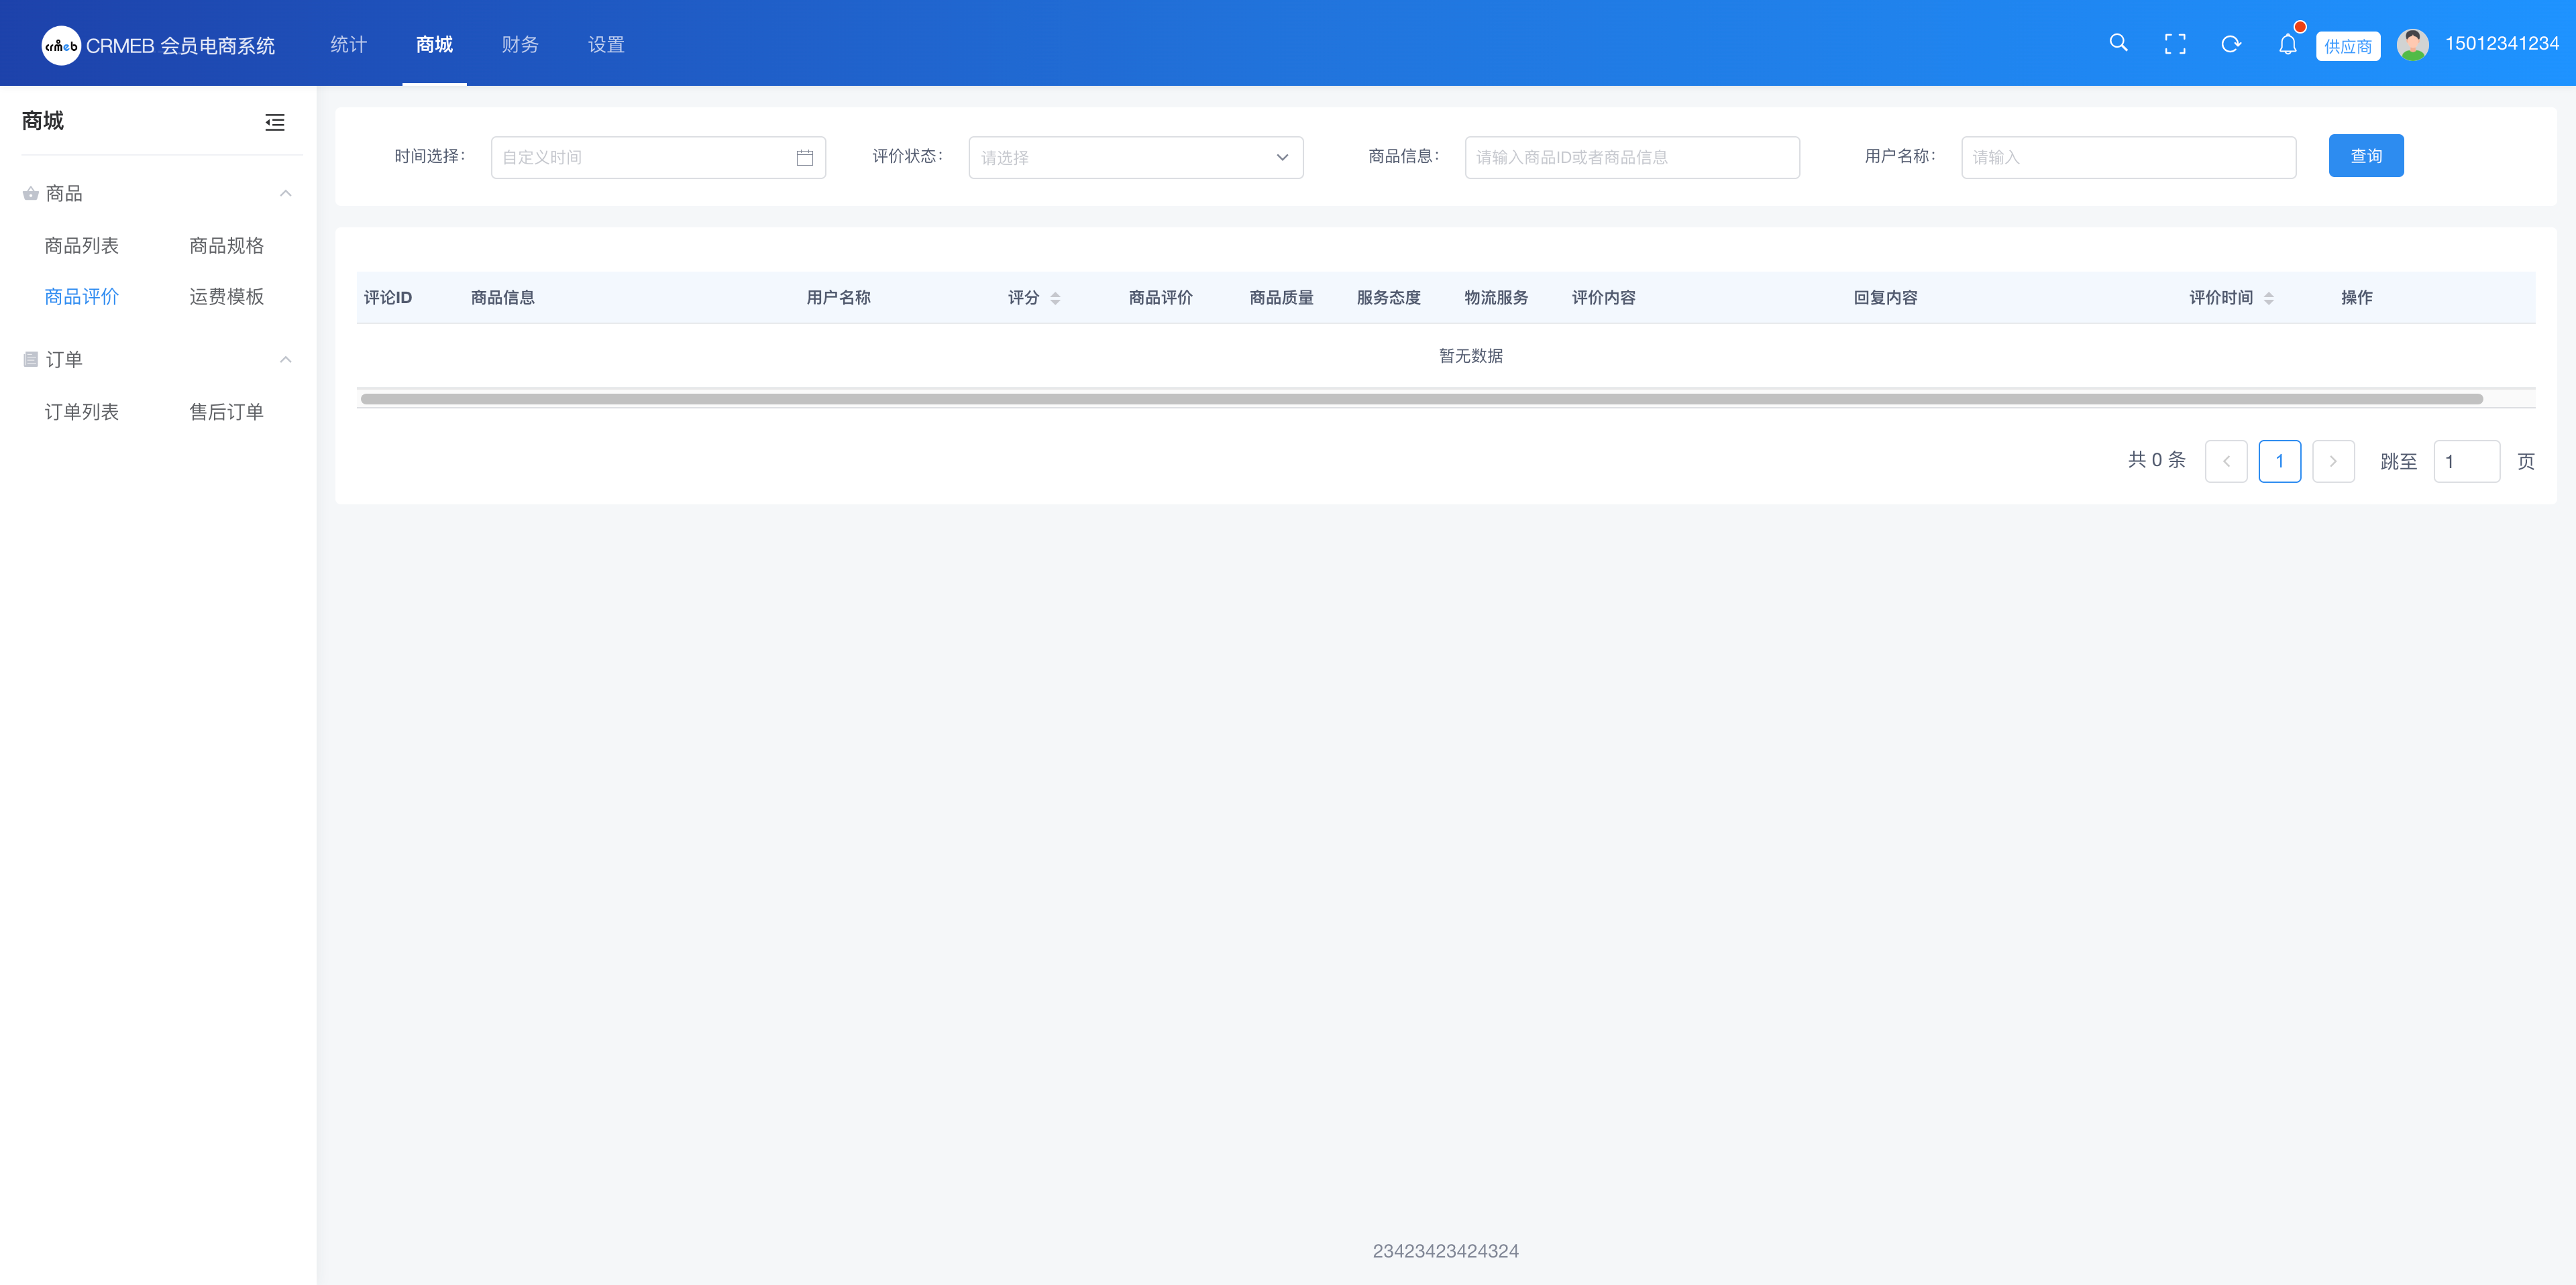Collapse the 商品 sidebar group
Viewport: 2576px width, 1285px height.
click(x=286, y=193)
